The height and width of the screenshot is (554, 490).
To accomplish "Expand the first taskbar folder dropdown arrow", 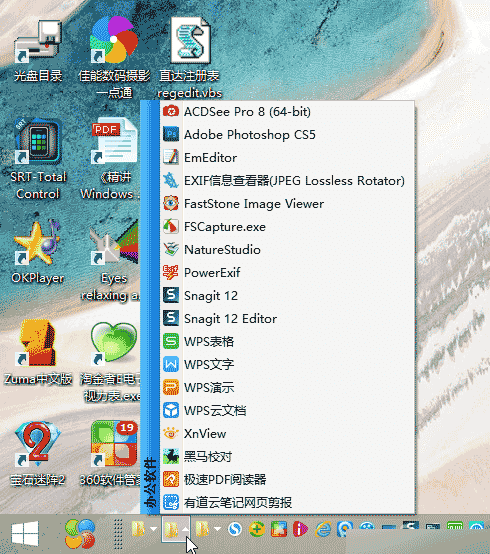I will (x=153, y=529).
